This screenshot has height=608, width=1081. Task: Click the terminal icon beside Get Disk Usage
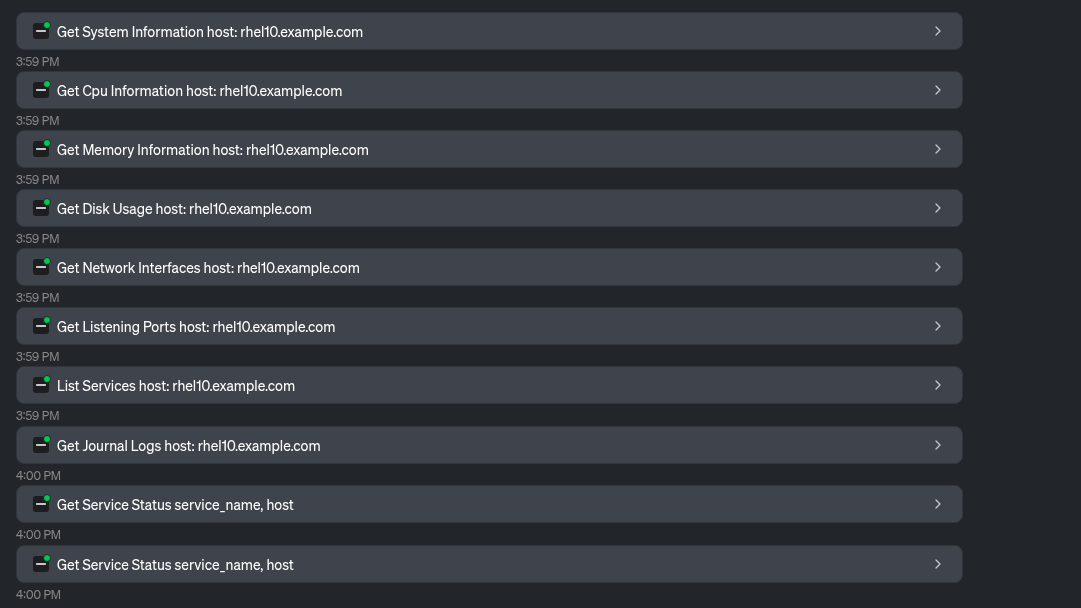coord(41,209)
